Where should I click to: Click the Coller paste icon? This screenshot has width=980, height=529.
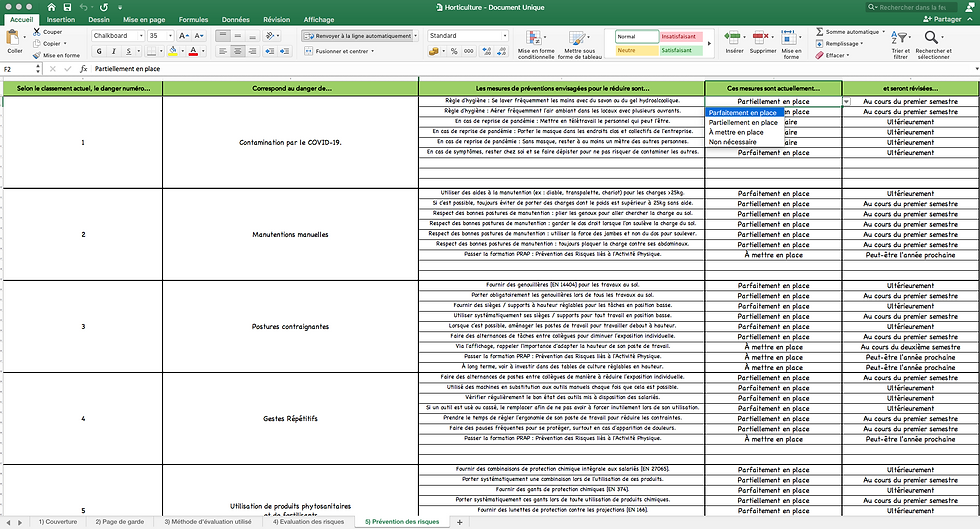pyautogui.click(x=14, y=39)
